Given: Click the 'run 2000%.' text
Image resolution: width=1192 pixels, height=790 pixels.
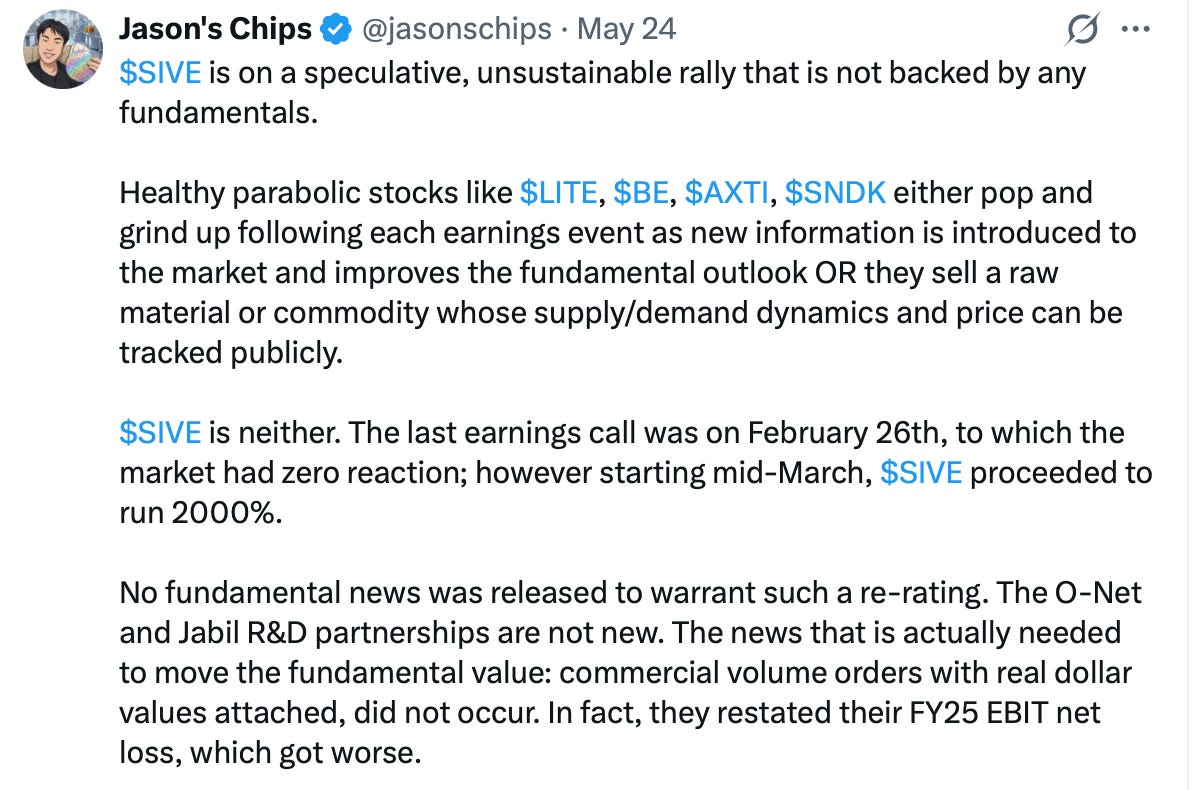Looking at the screenshot, I should click(201, 513).
